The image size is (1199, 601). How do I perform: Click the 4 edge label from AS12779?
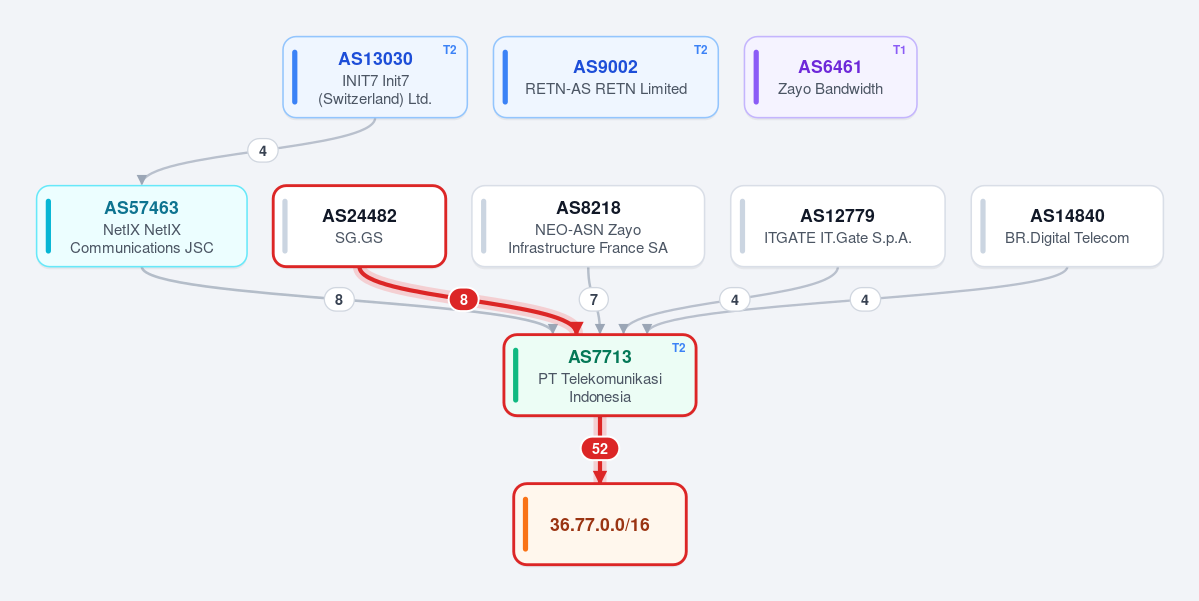(x=735, y=300)
